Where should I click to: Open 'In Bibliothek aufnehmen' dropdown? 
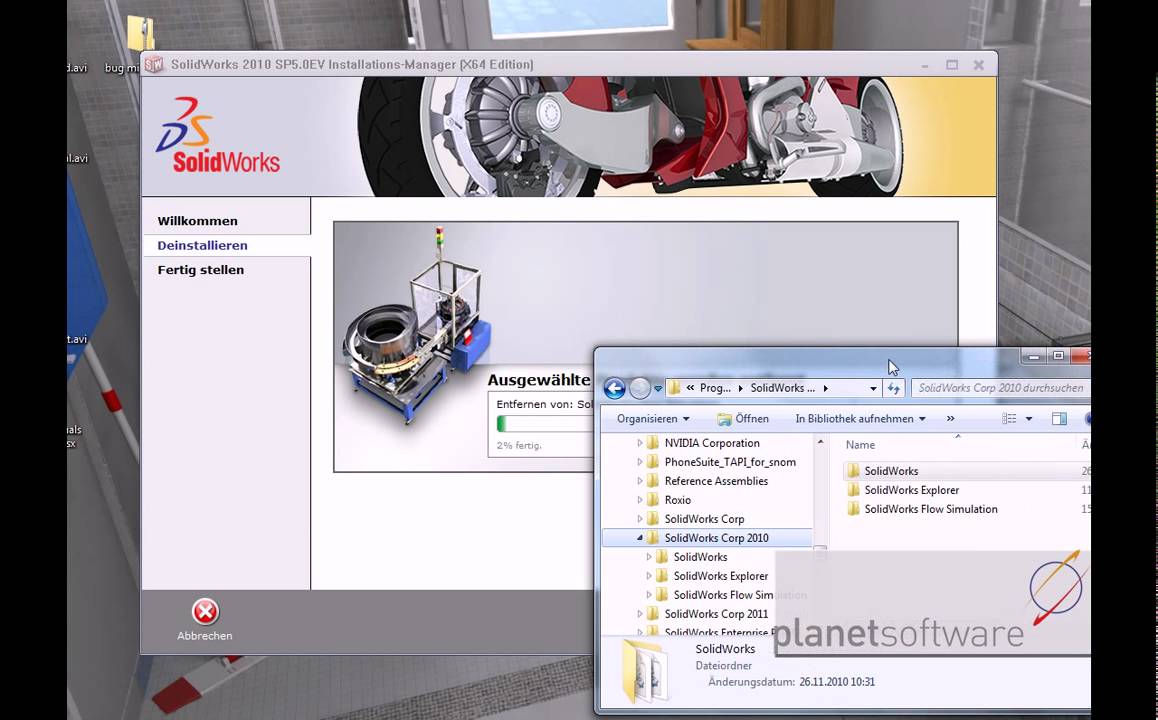[x=860, y=419]
